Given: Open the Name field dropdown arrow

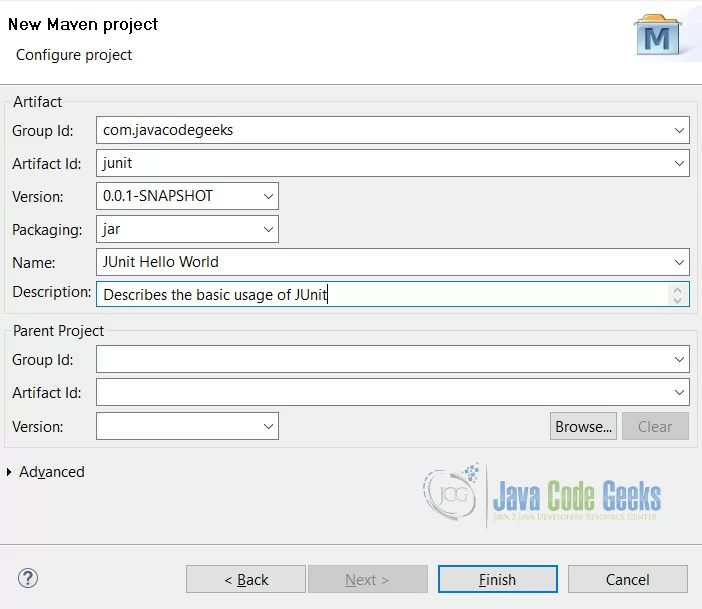Looking at the screenshot, I should pos(679,262).
